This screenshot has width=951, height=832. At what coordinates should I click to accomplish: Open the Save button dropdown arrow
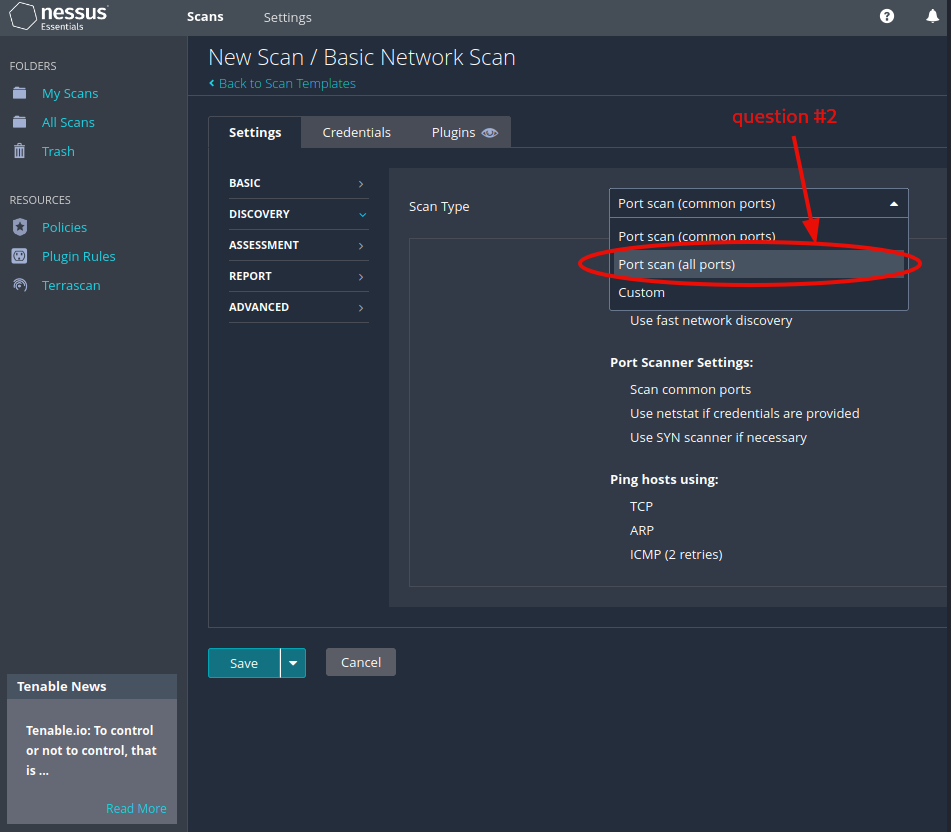coord(293,663)
